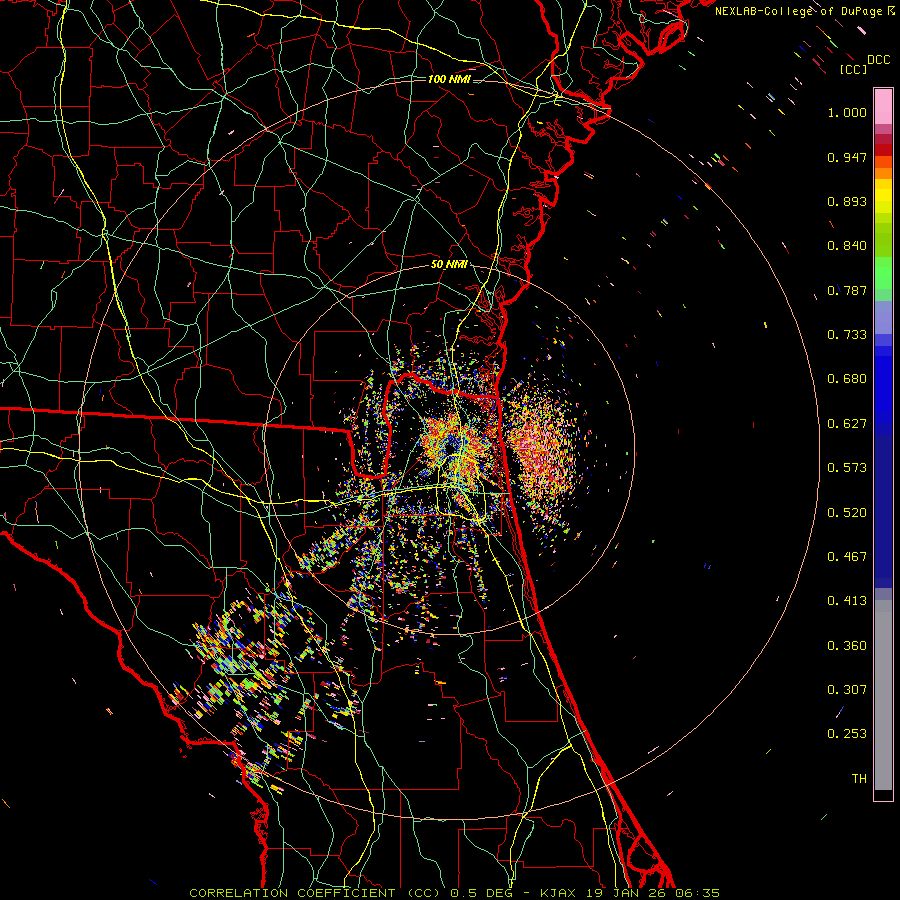This screenshot has width=900, height=900.
Task: Click the DCC product label
Action: tap(879, 60)
